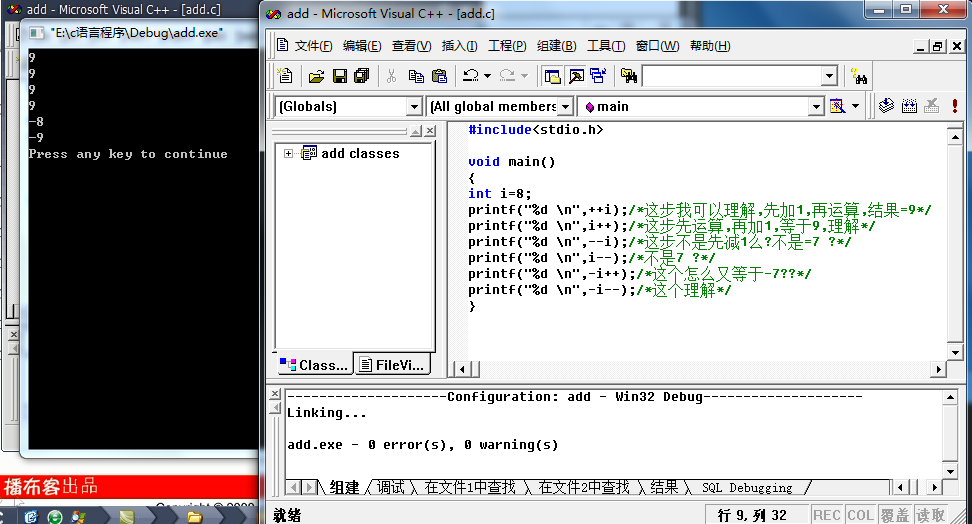The image size is (972, 524).
Task: Click in the Find text input field
Action: (x=733, y=76)
